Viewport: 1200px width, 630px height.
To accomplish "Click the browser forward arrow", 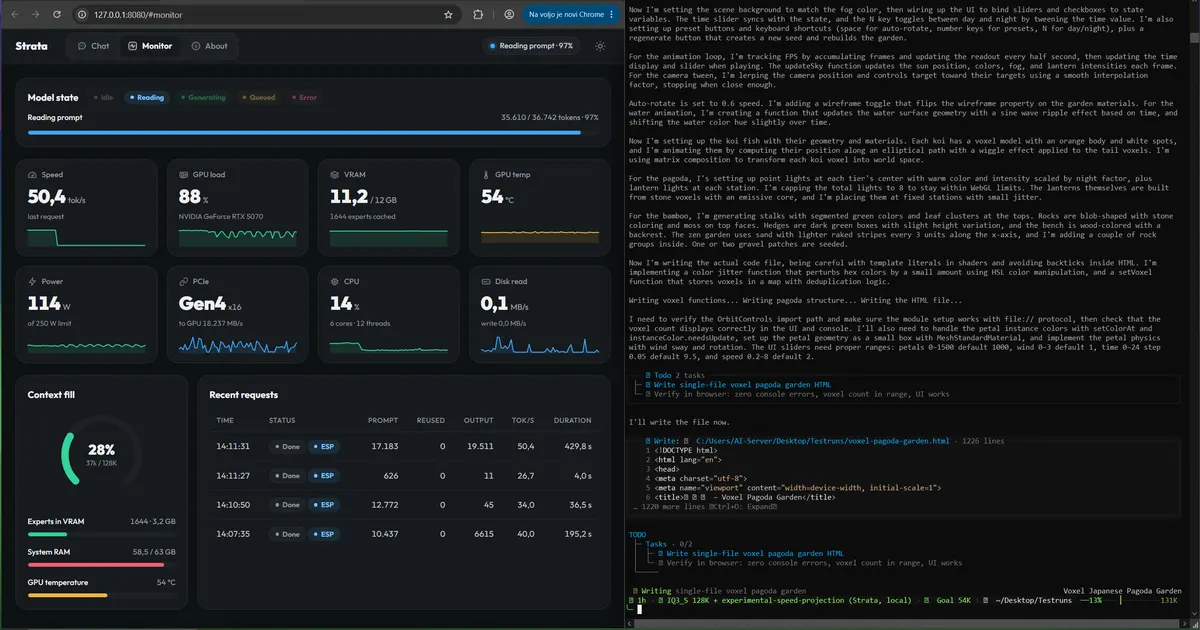I will (37, 15).
